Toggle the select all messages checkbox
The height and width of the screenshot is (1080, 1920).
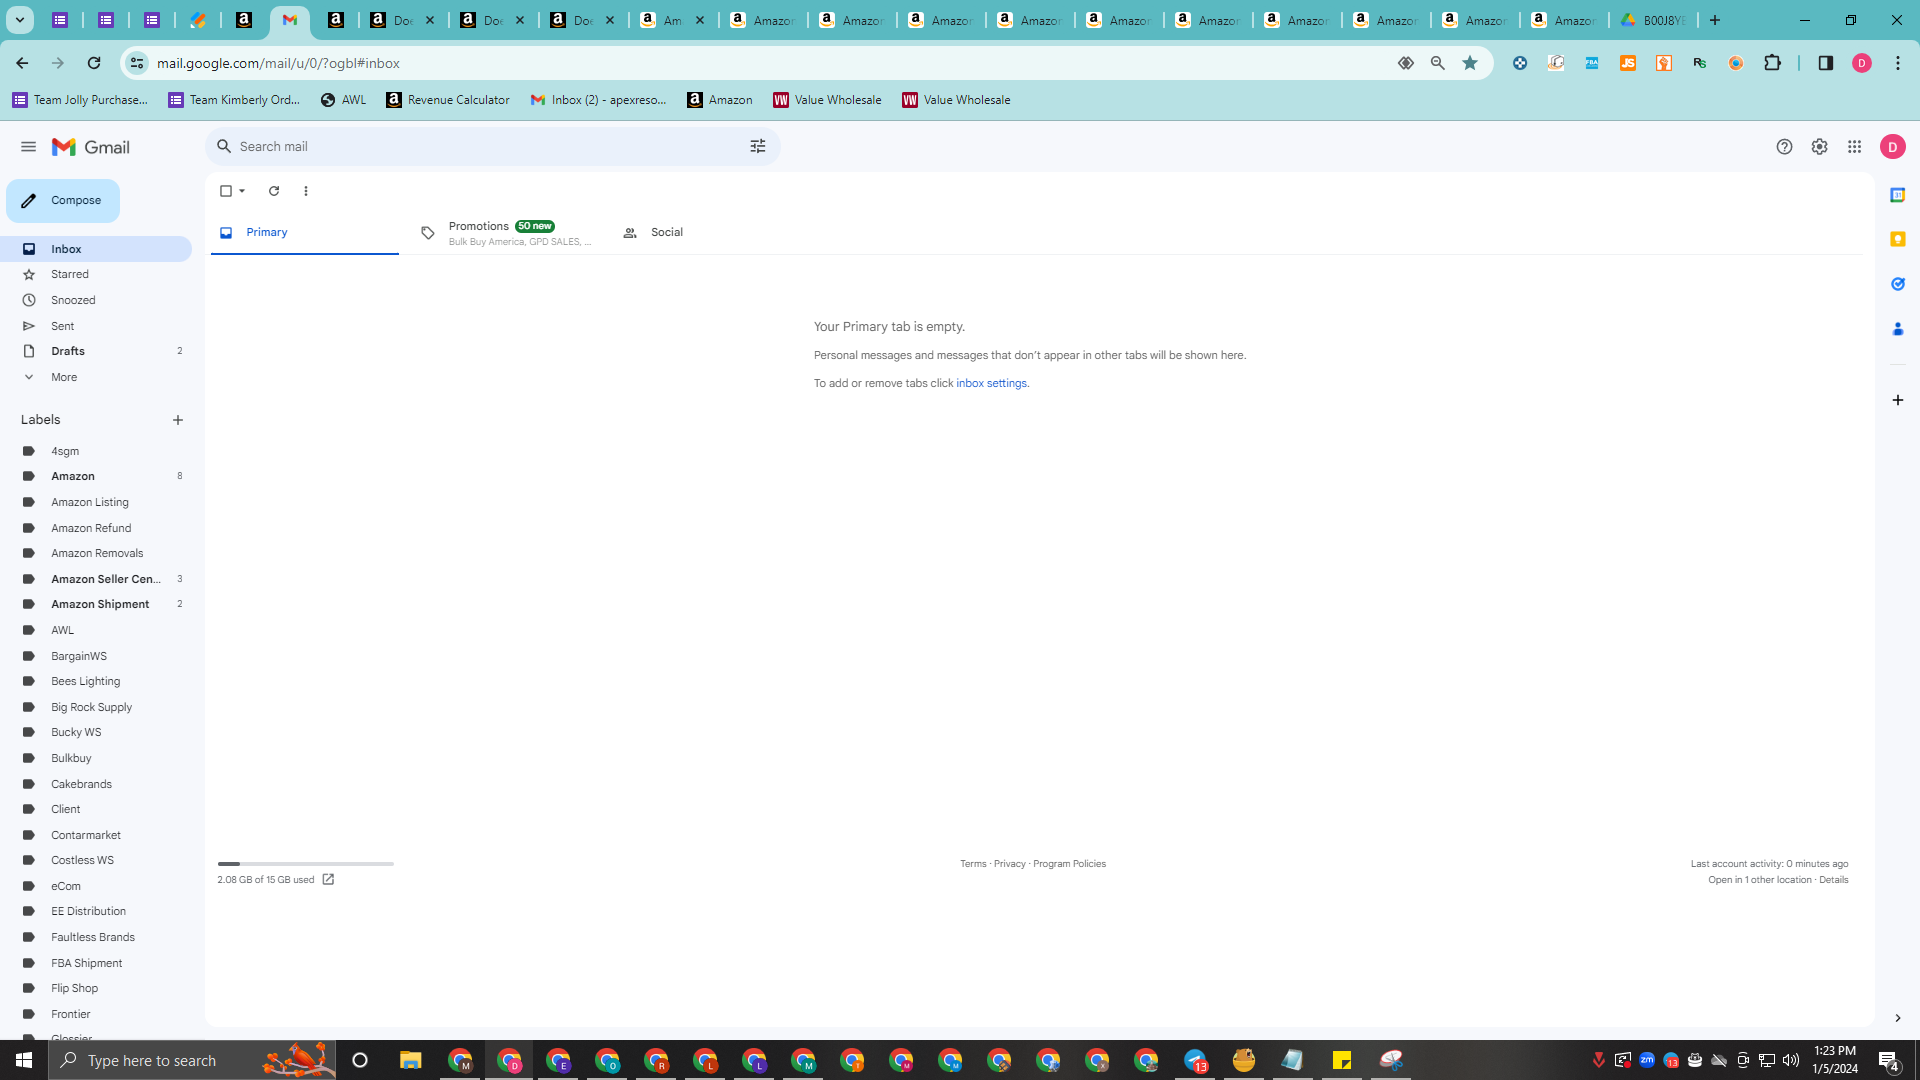click(226, 191)
